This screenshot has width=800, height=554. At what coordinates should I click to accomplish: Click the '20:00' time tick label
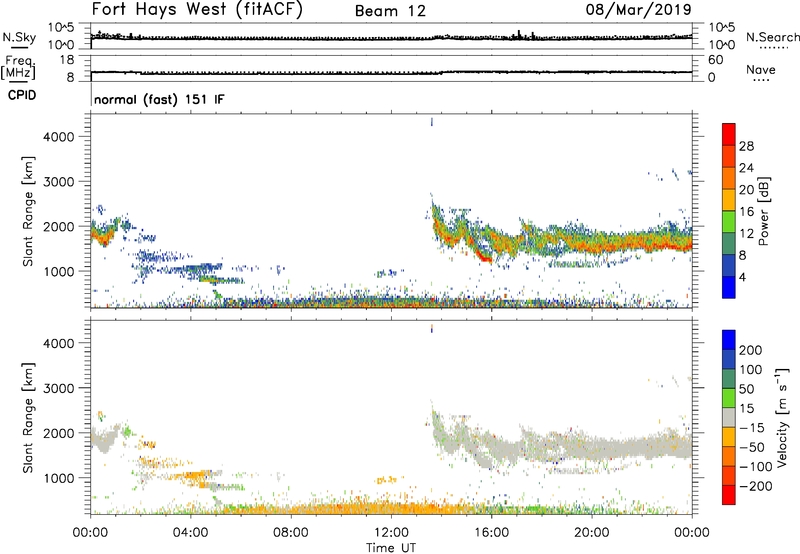[592, 533]
